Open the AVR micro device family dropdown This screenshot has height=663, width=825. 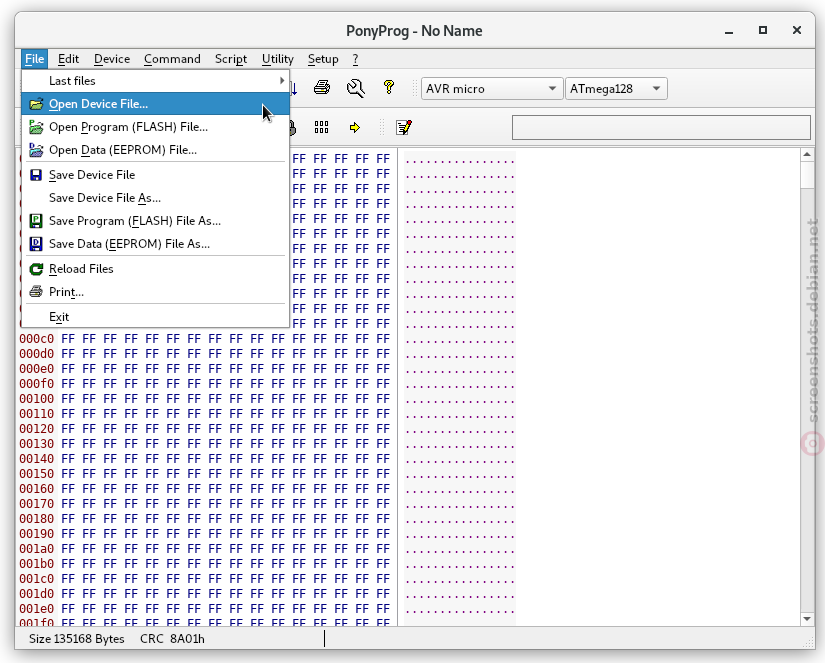491,88
